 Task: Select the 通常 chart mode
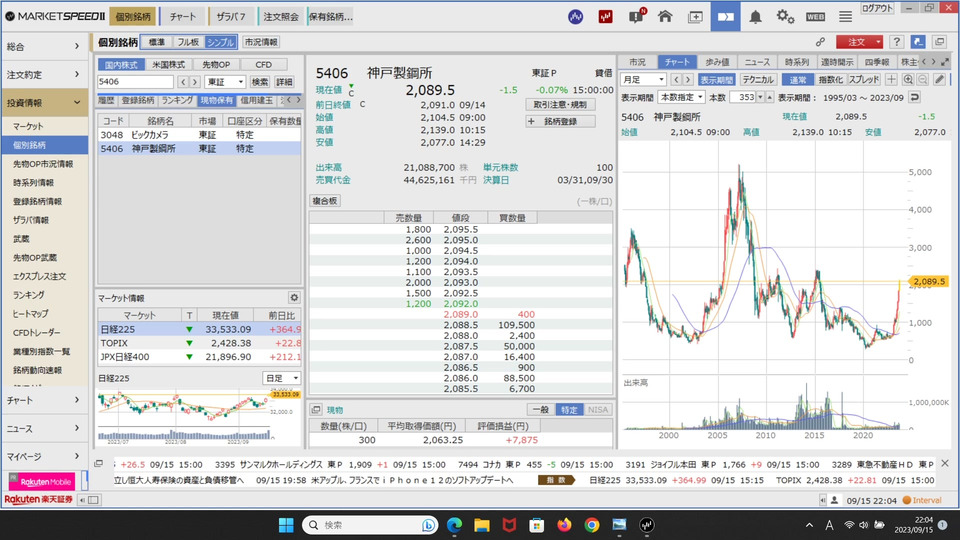[x=798, y=80]
